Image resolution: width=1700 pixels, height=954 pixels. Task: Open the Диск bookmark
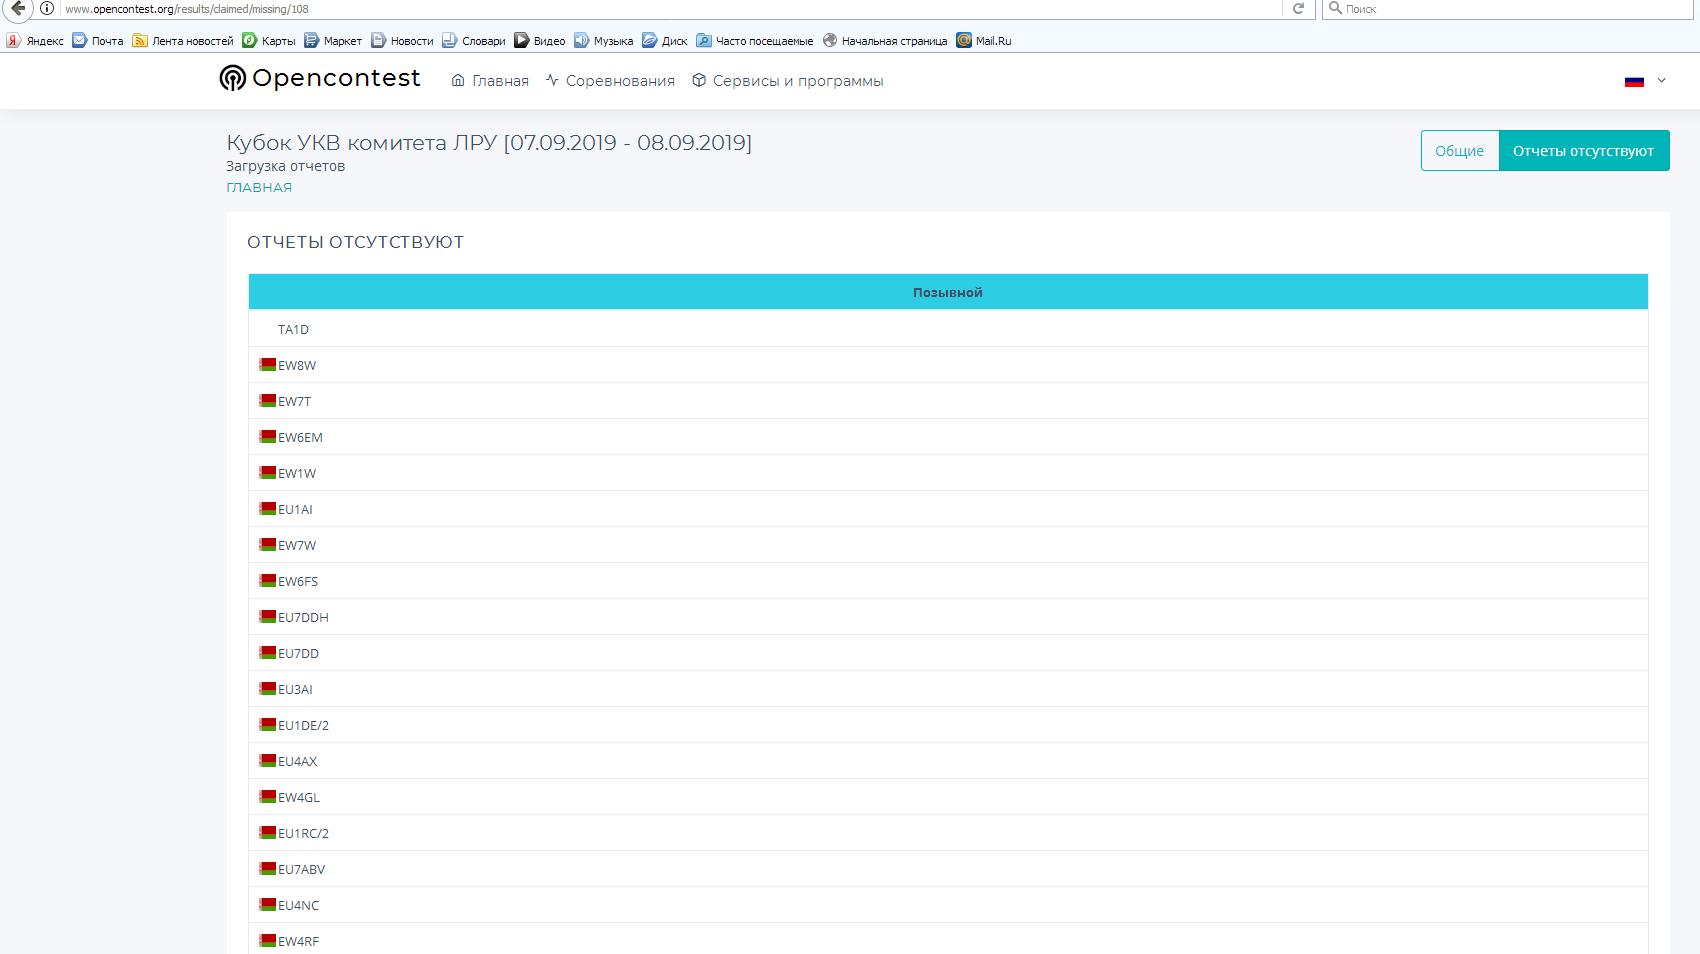pos(665,41)
